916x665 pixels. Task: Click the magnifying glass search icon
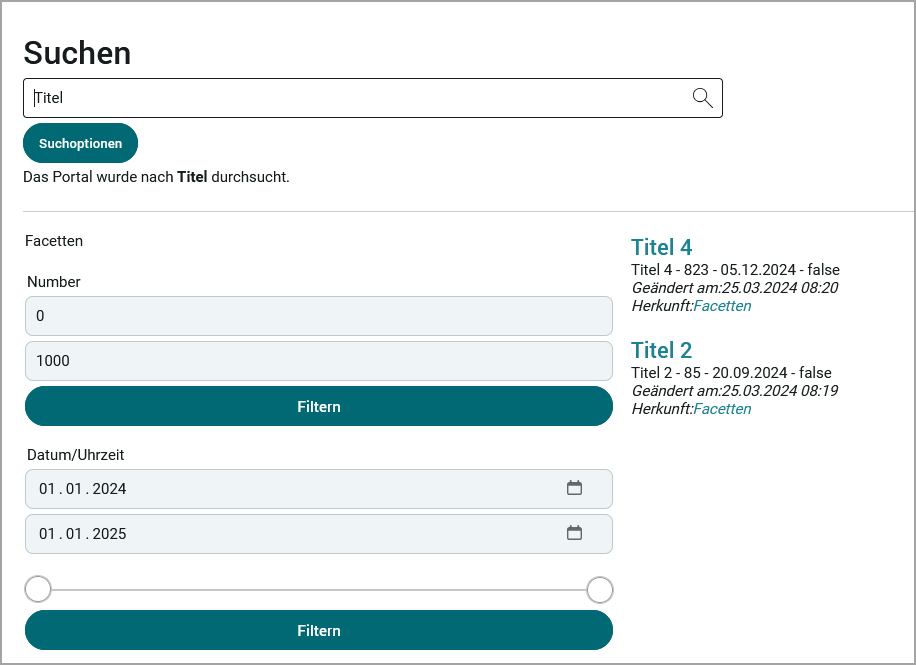pyautogui.click(x=702, y=97)
